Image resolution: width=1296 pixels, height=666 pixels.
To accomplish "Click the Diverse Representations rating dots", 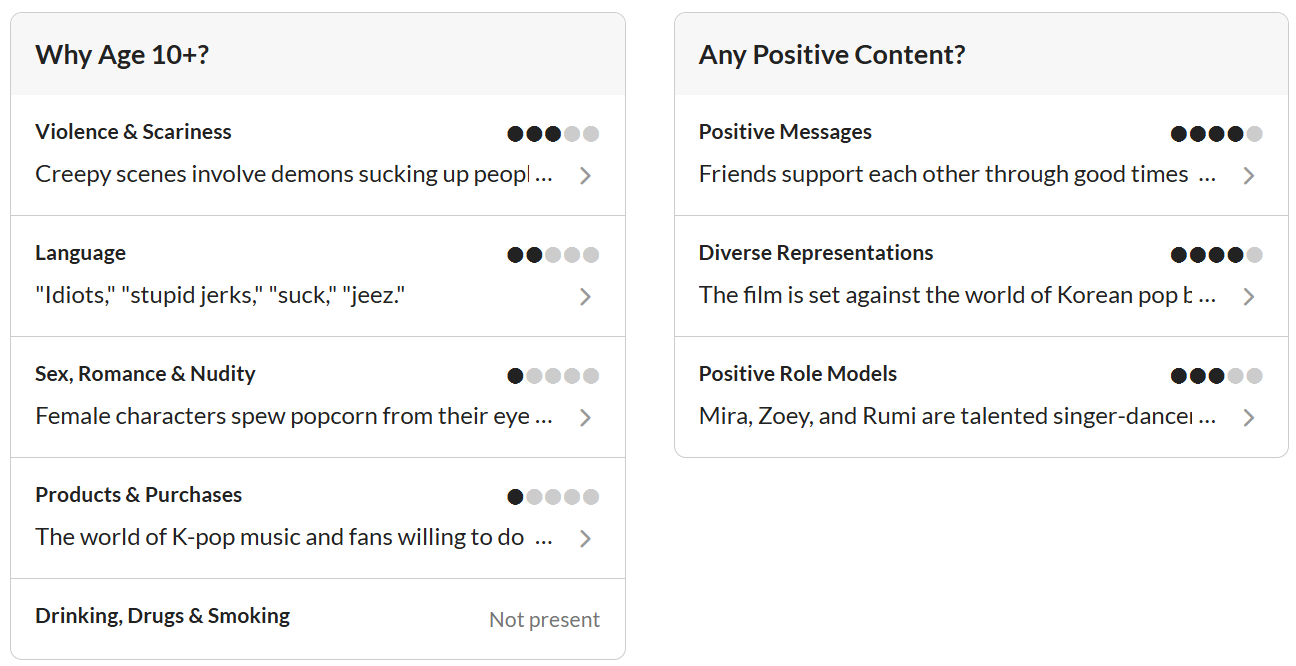I will [1216, 255].
